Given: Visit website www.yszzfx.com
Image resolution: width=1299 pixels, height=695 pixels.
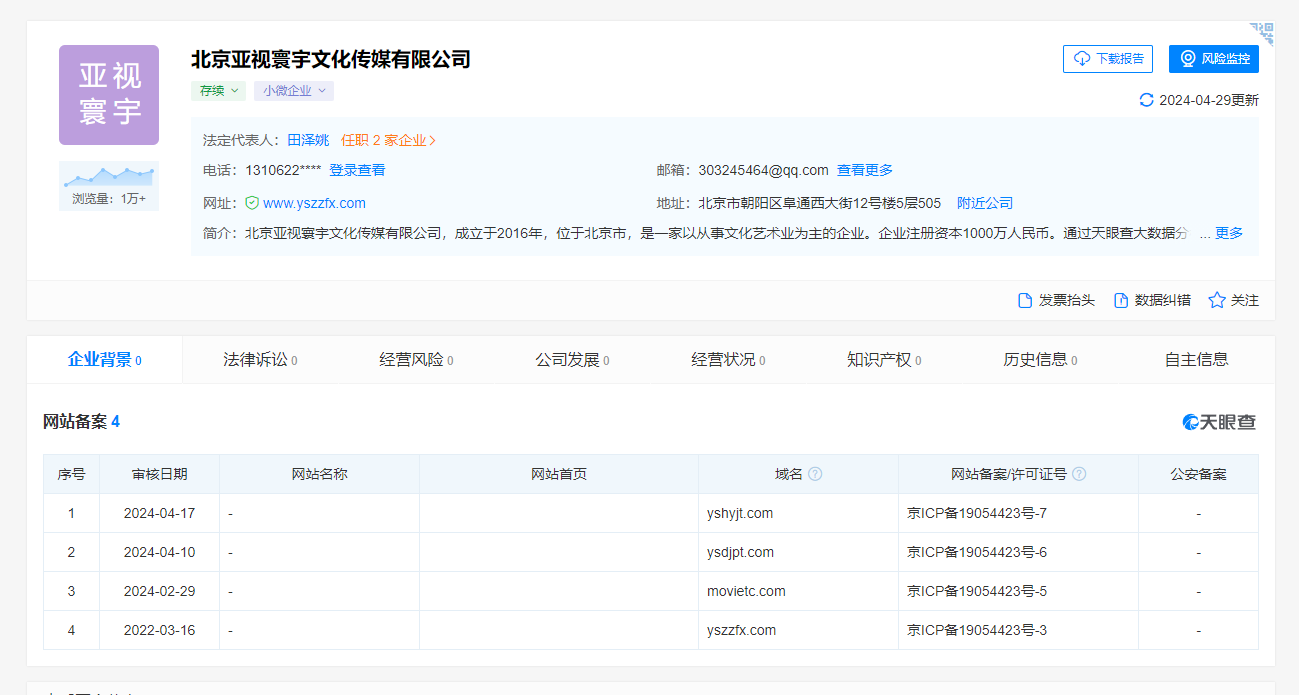Looking at the screenshot, I should [x=314, y=203].
